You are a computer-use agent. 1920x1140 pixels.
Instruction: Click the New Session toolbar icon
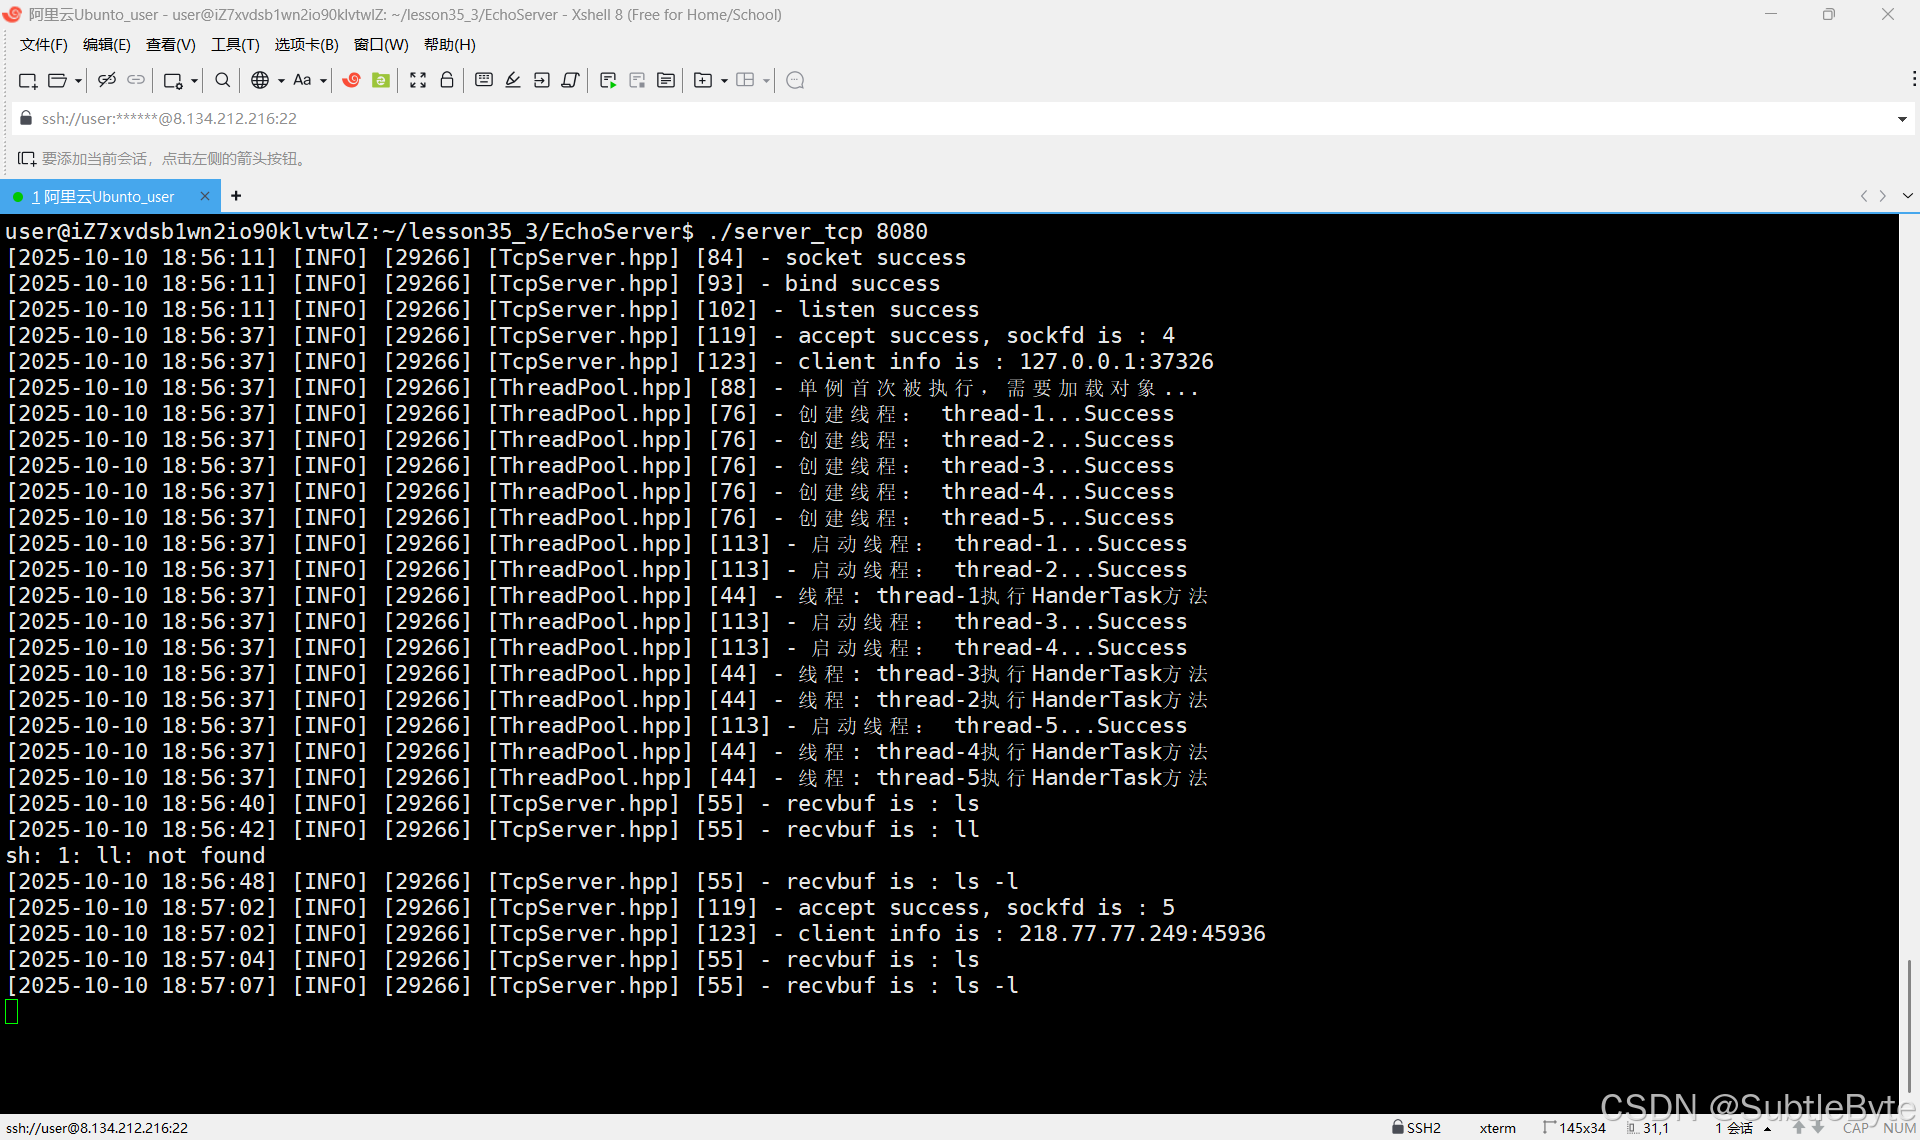pos(27,80)
